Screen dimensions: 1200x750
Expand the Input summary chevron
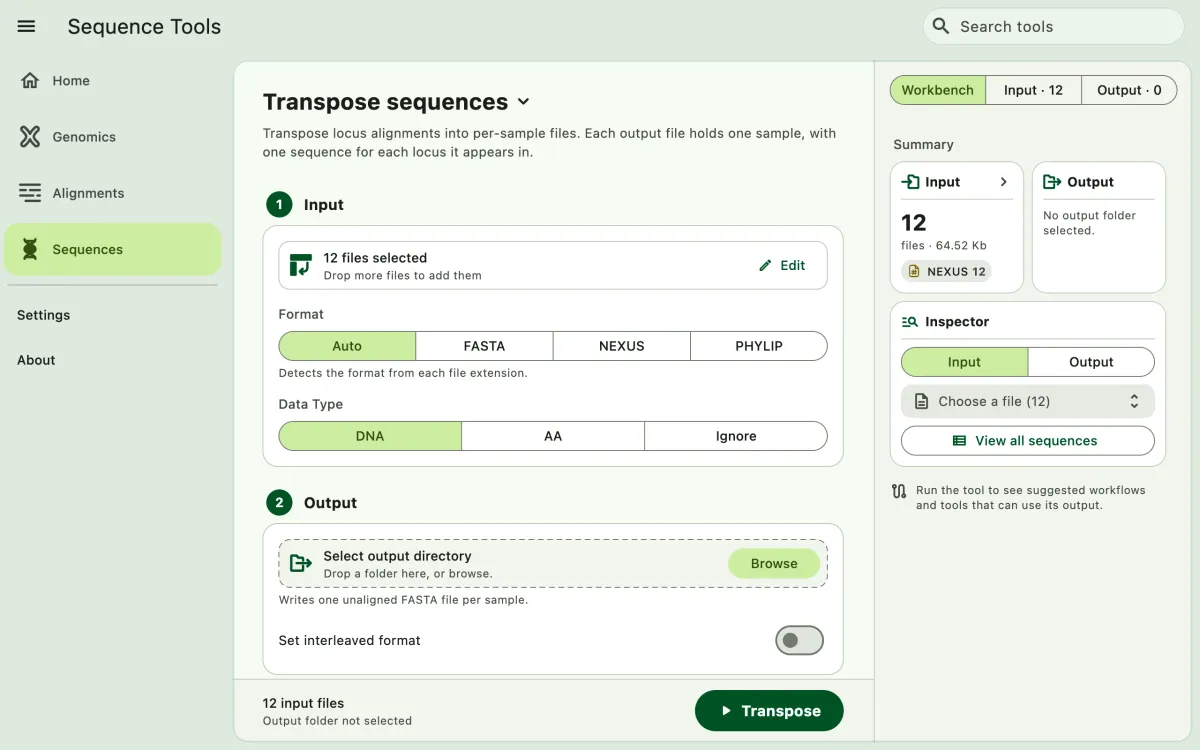1003,182
